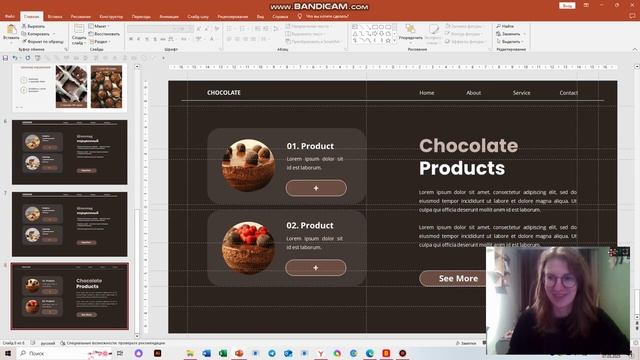This screenshot has height=360, width=640.
Task: Click the Save icon in quick access toolbar
Action: point(5,58)
